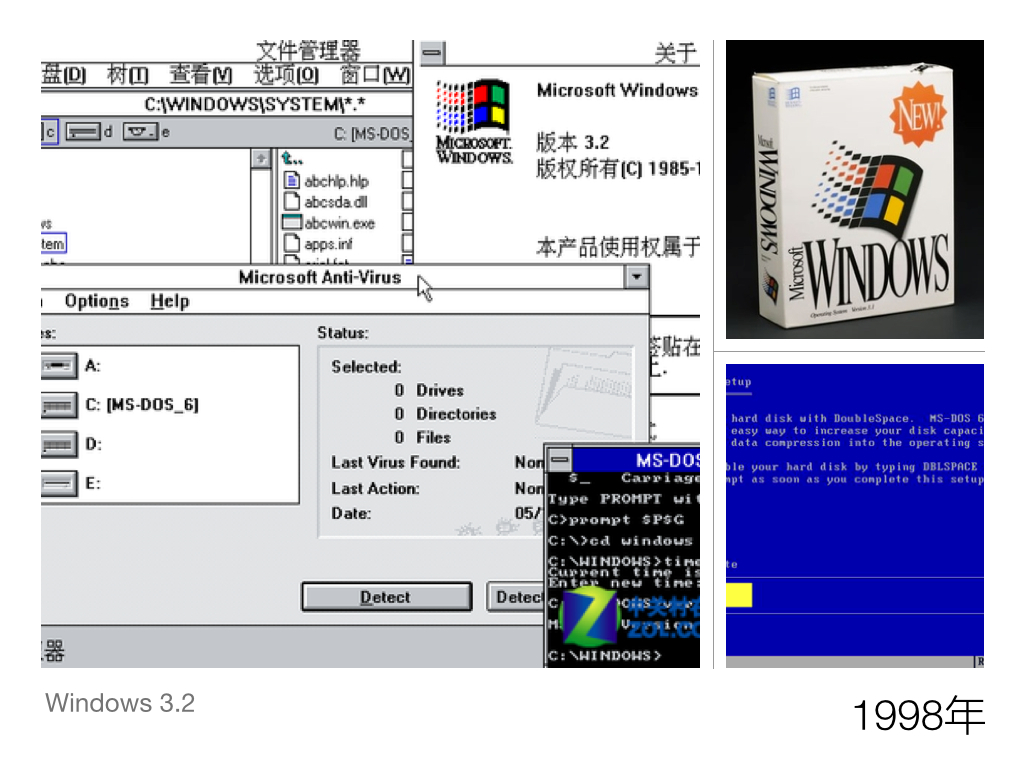The height and width of the screenshot is (768, 1024).
Task: Select drive e icon in File Manager
Action: point(141,131)
